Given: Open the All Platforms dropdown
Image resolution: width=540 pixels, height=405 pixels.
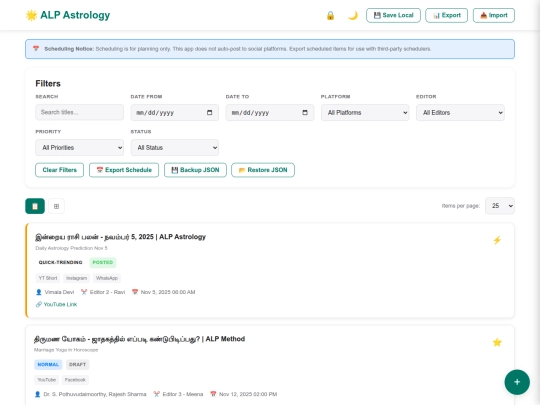Looking at the screenshot, I should tap(365, 113).
